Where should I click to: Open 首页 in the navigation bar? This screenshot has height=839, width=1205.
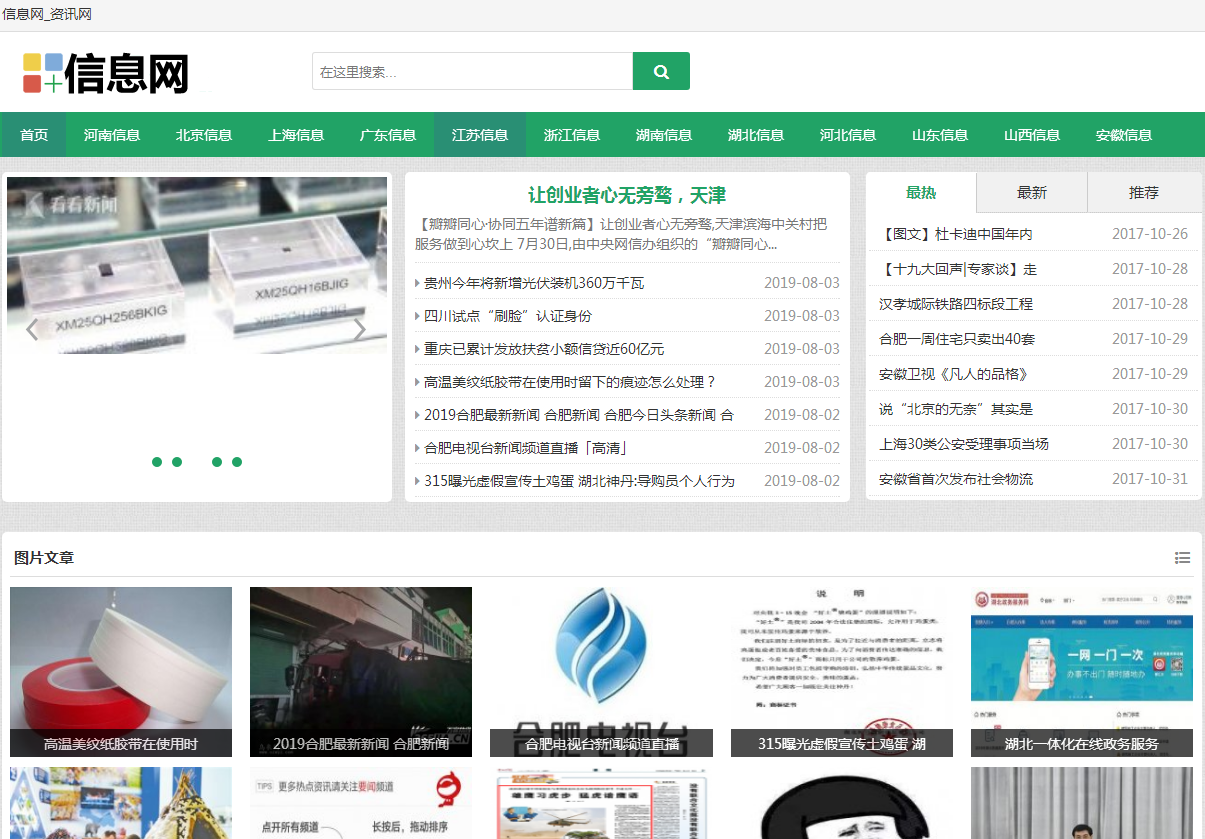pos(33,134)
